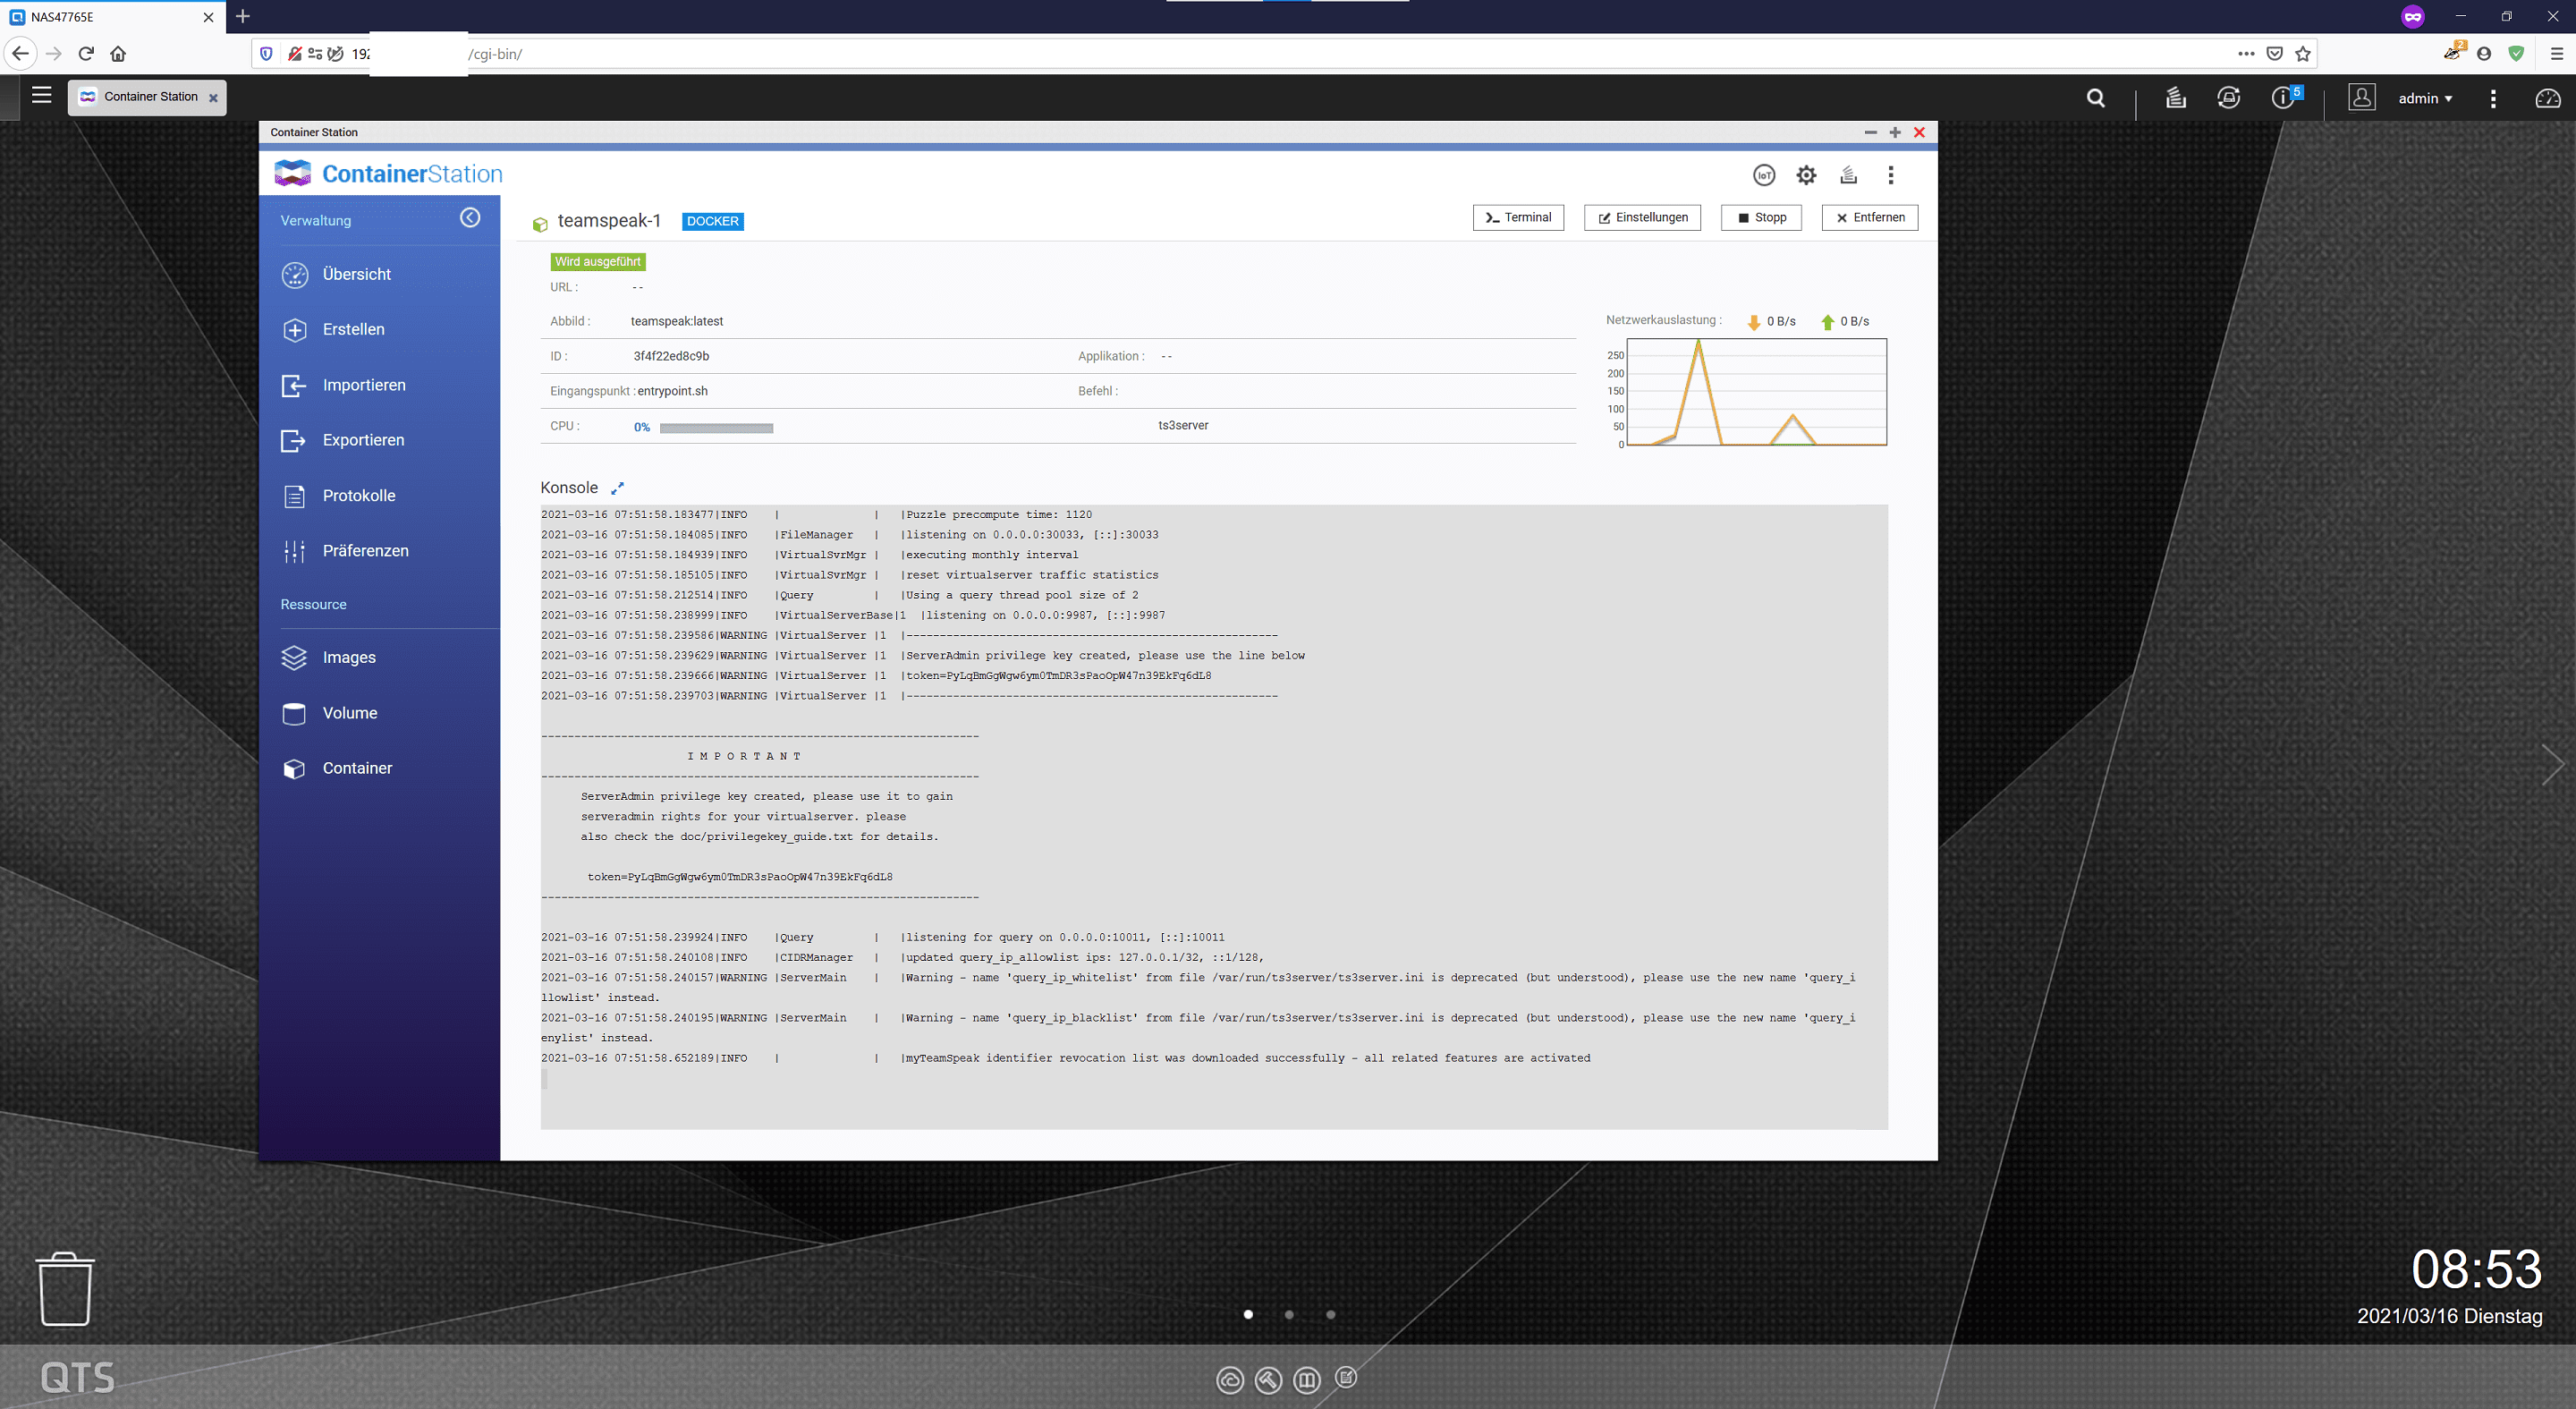Click the Wird ausgeführt status label
Viewport: 2576px width, 1409px height.
coord(598,262)
